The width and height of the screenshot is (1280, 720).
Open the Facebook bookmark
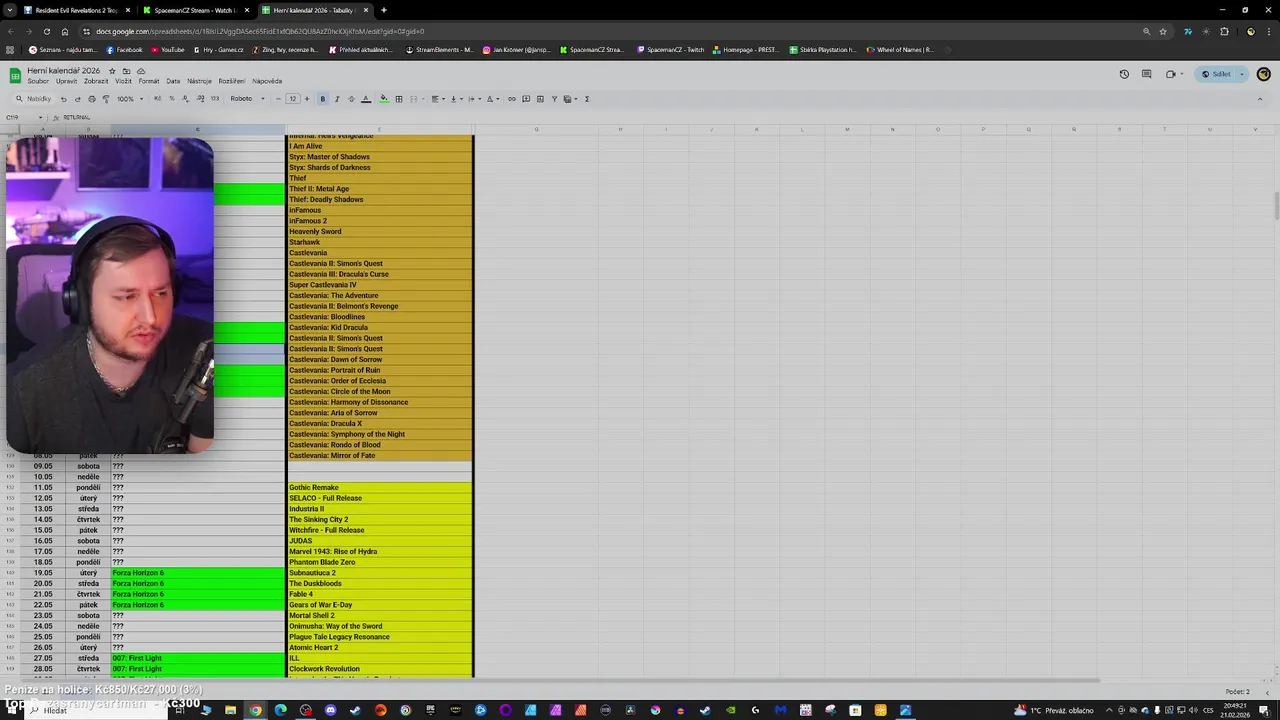tap(124, 49)
